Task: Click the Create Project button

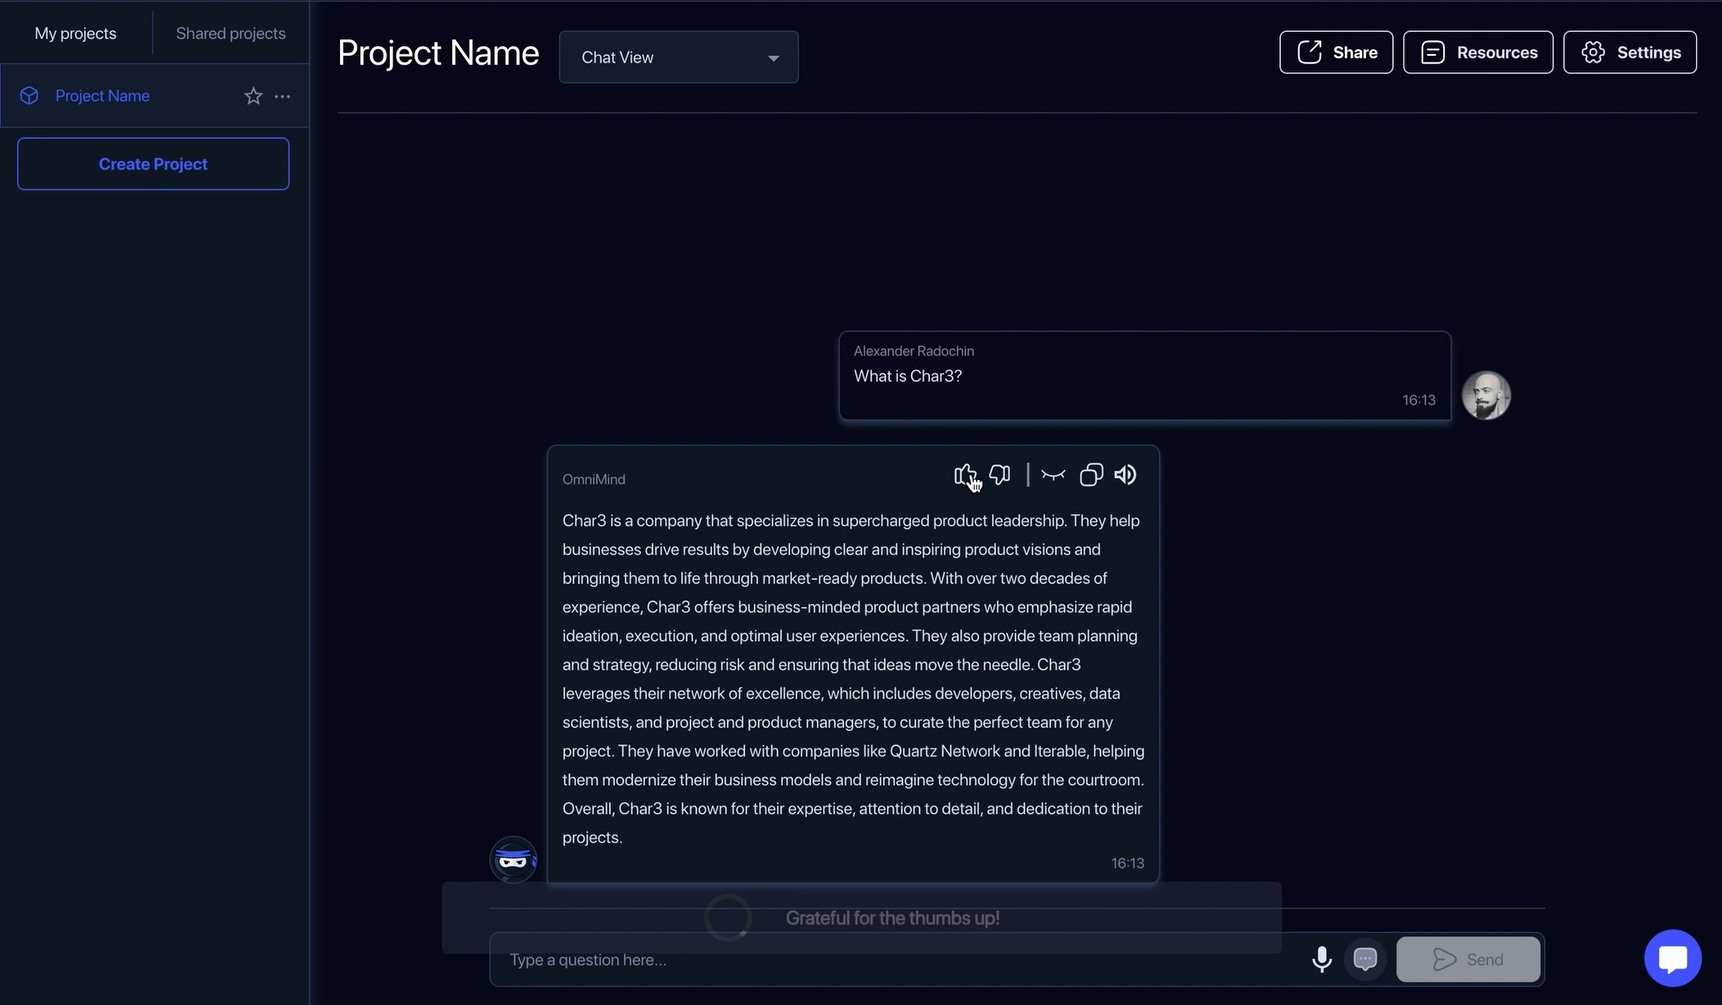Action: coord(153,164)
